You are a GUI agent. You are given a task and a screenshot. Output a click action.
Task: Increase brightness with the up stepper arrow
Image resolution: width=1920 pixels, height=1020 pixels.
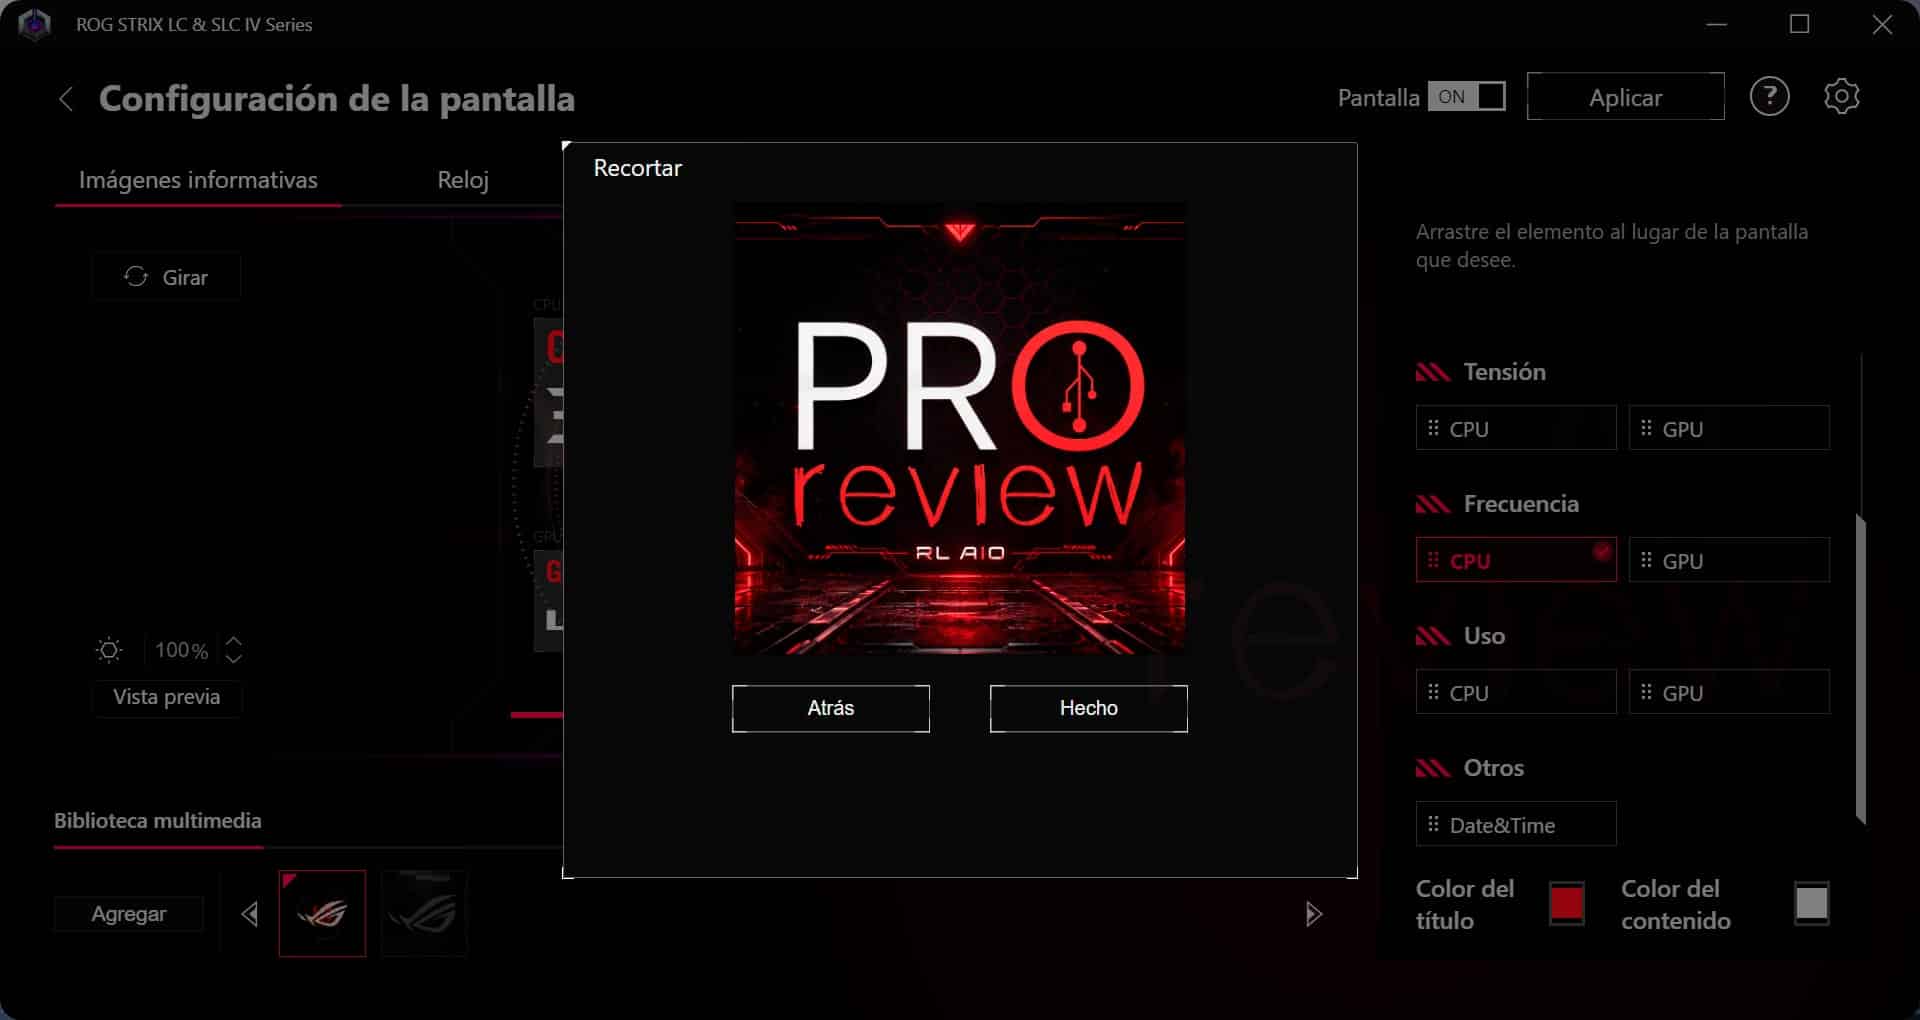pyautogui.click(x=234, y=642)
